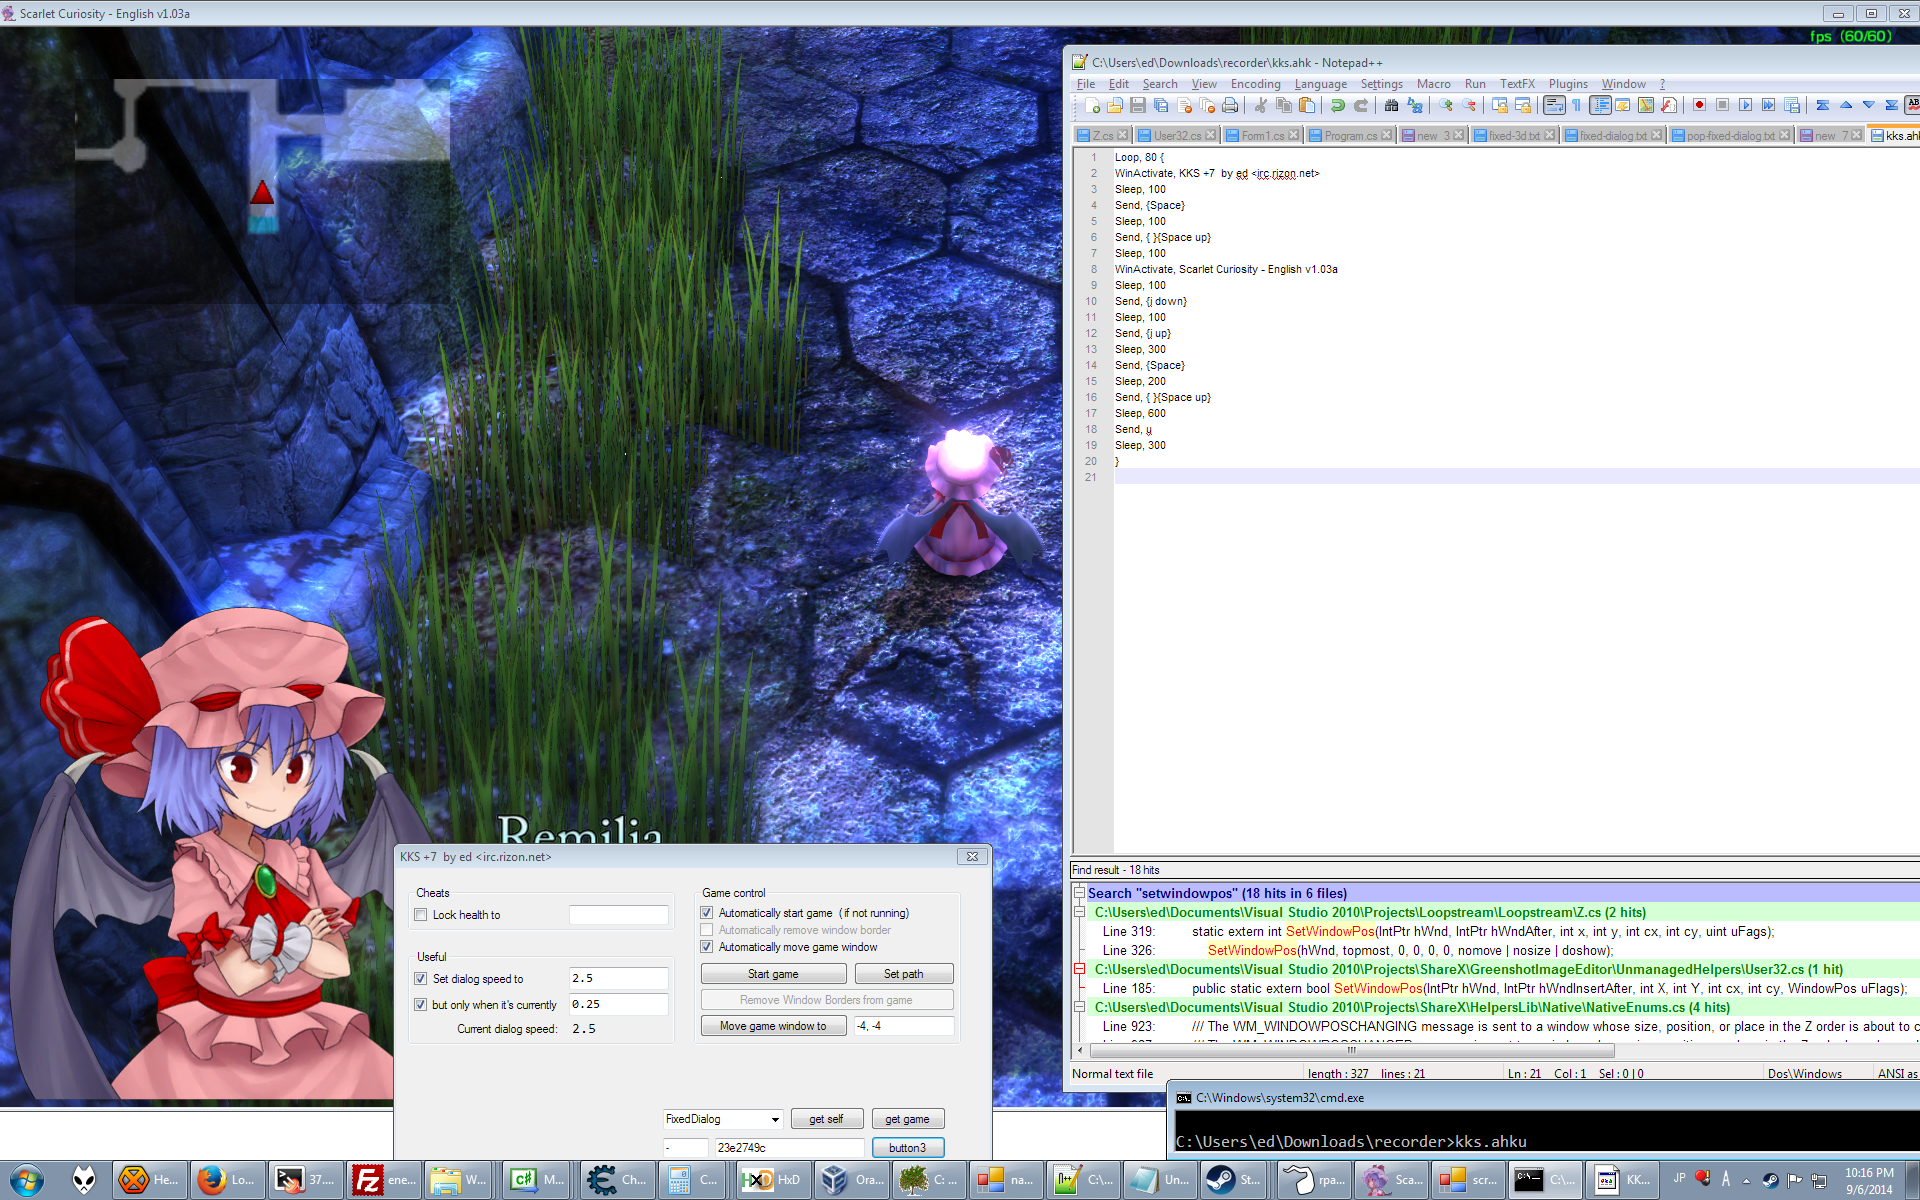Open the FixedDialog combo box
The width and height of the screenshot is (1920, 1200).
(723, 1119)
